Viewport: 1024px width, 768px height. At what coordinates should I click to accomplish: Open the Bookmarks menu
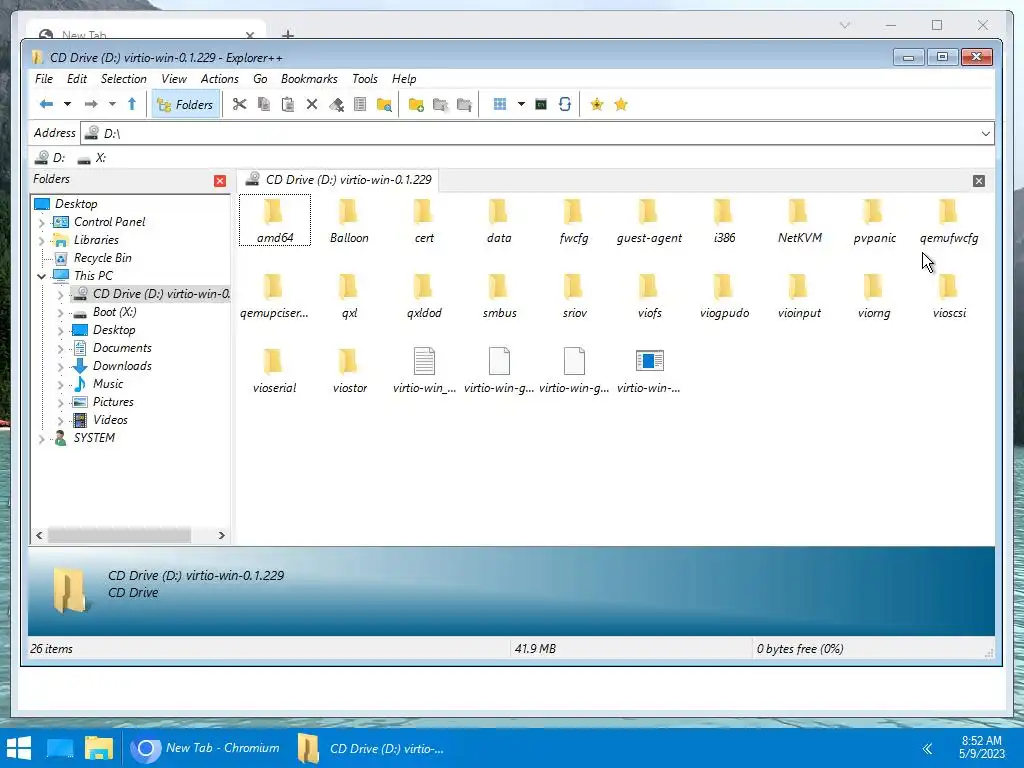tap(309, 79)
